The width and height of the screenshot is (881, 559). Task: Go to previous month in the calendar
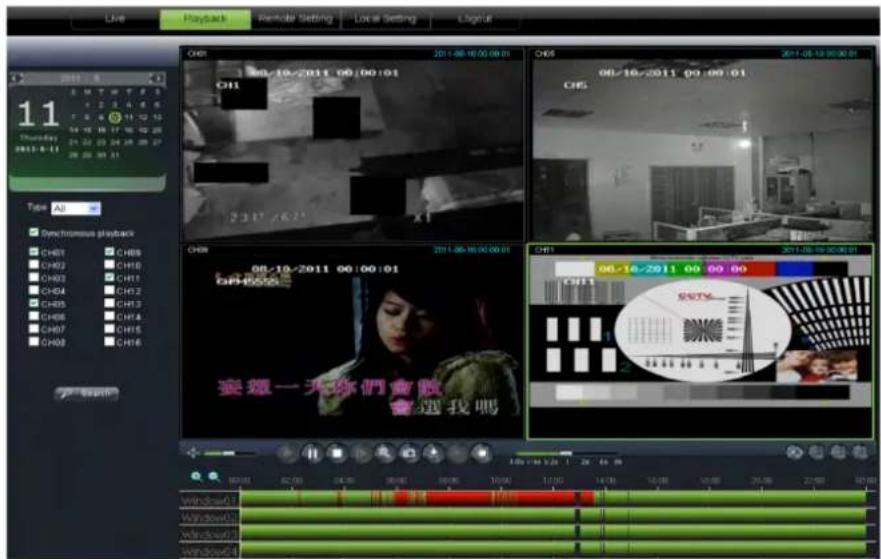[x=16, y=78]
